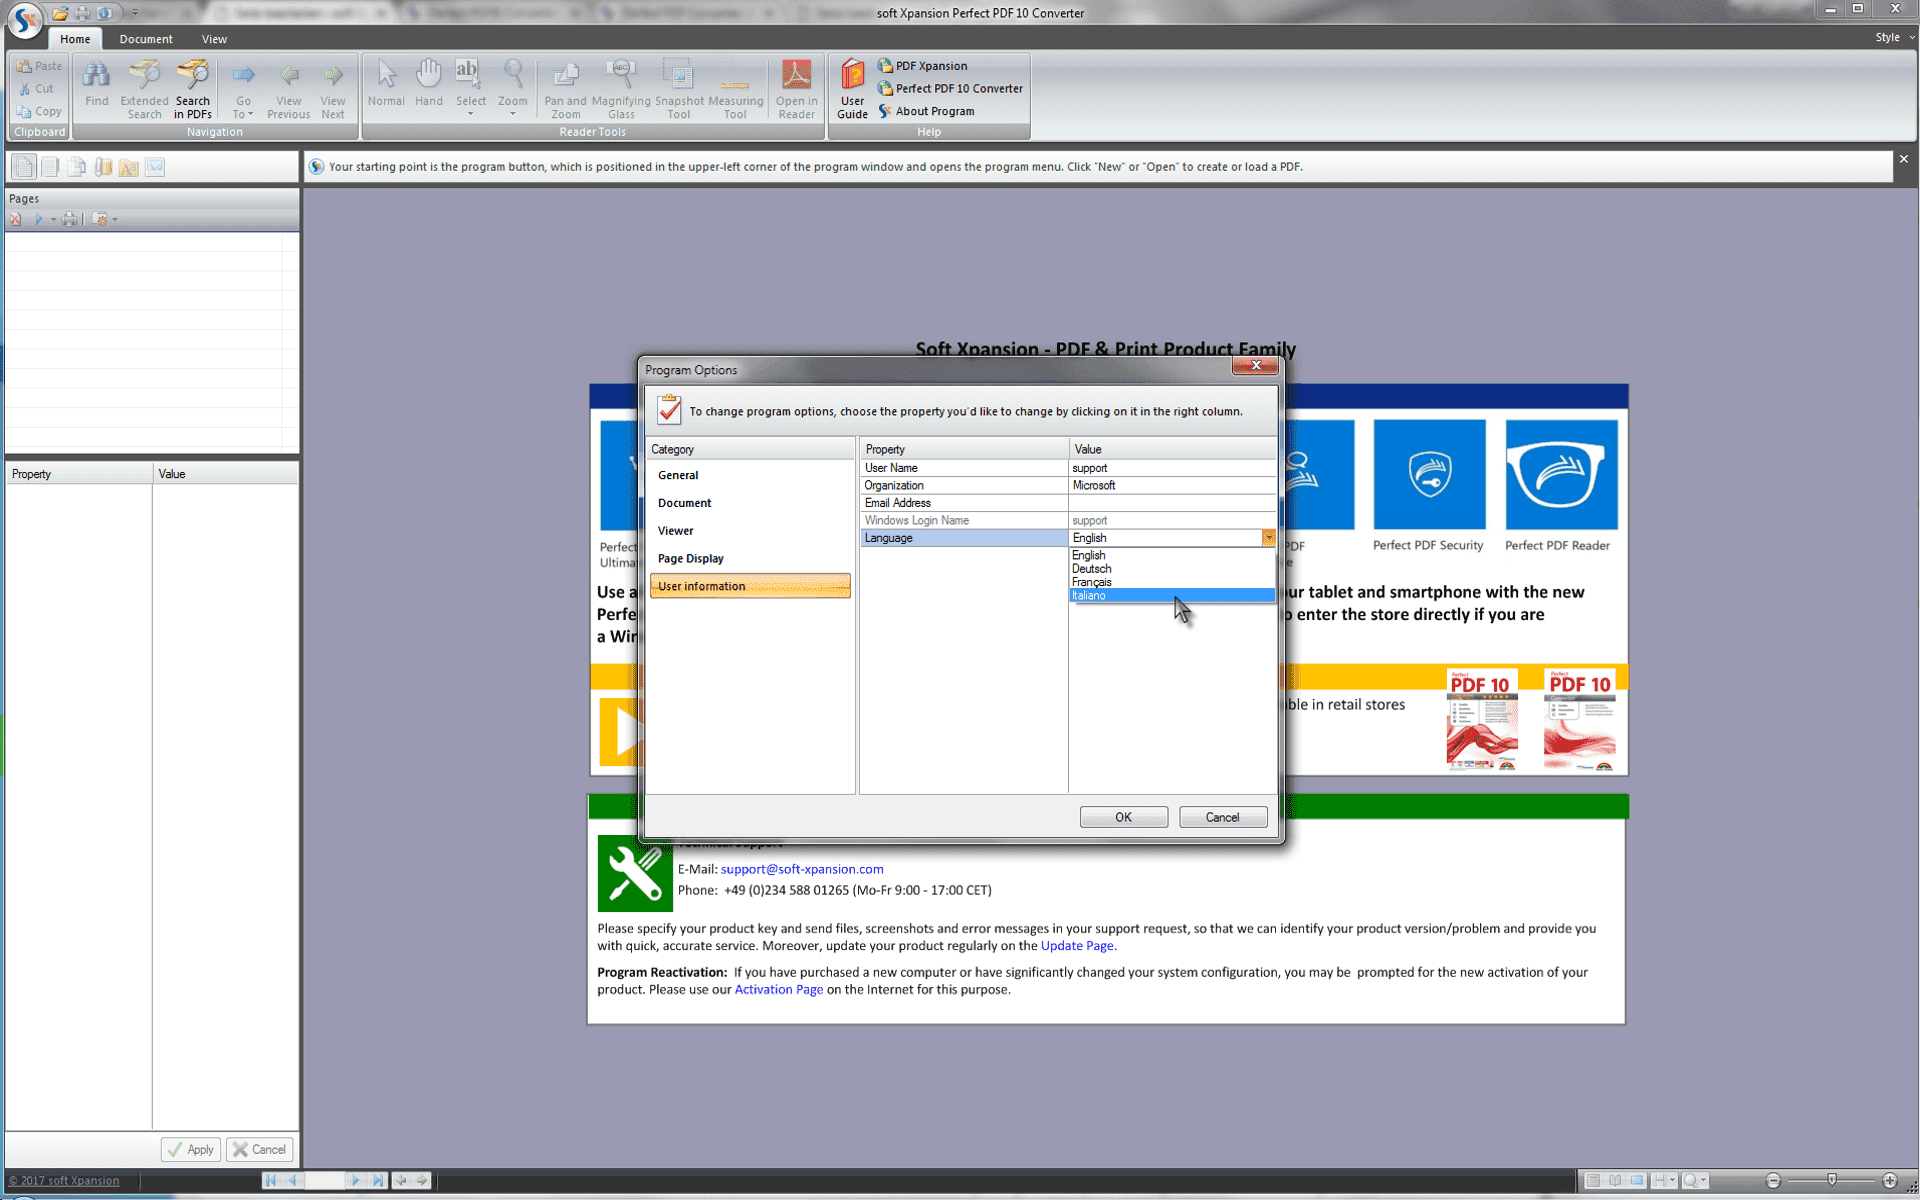
Task: Open the Style menu dropdown
Action: (x=1894, y=37)
